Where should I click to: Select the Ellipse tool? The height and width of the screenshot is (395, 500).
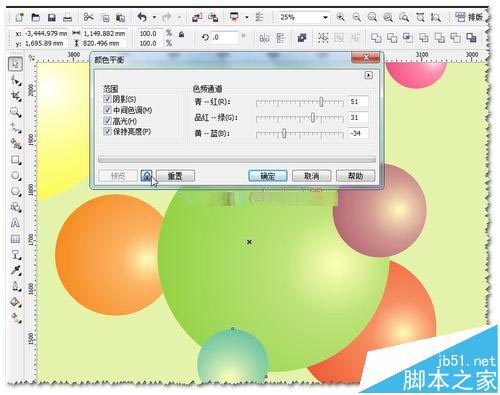coord(16,176)
